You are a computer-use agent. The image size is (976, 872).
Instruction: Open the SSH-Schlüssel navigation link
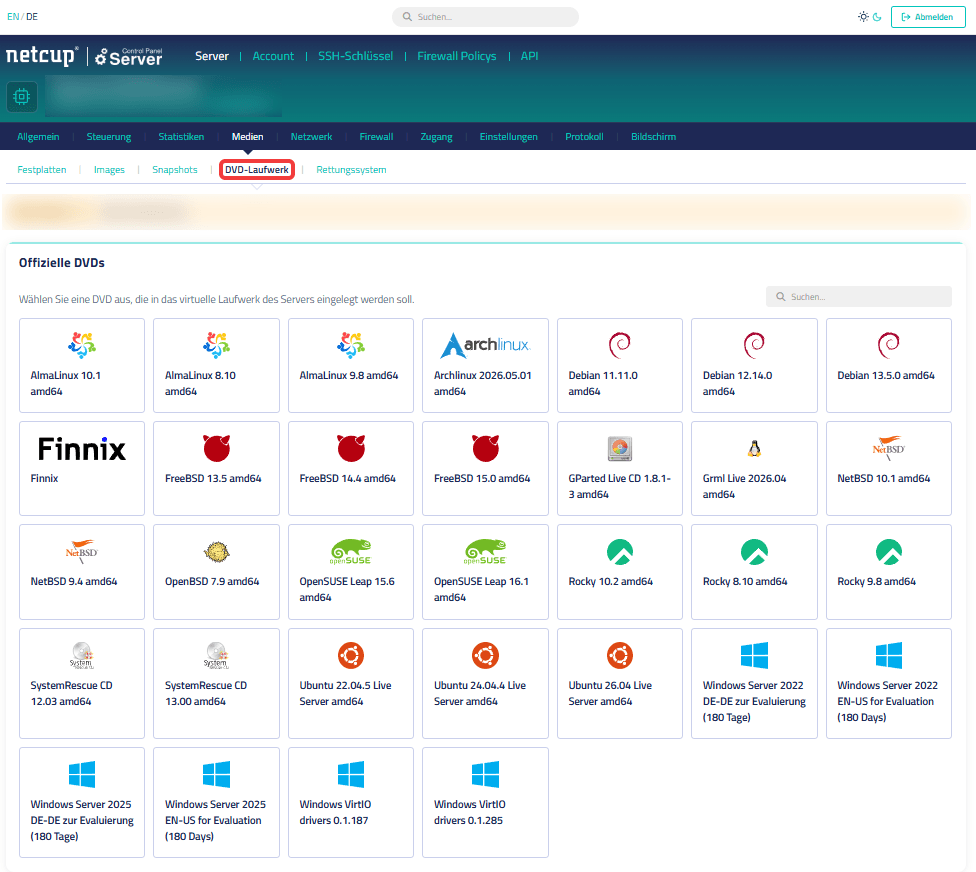[x=355, y=56]
